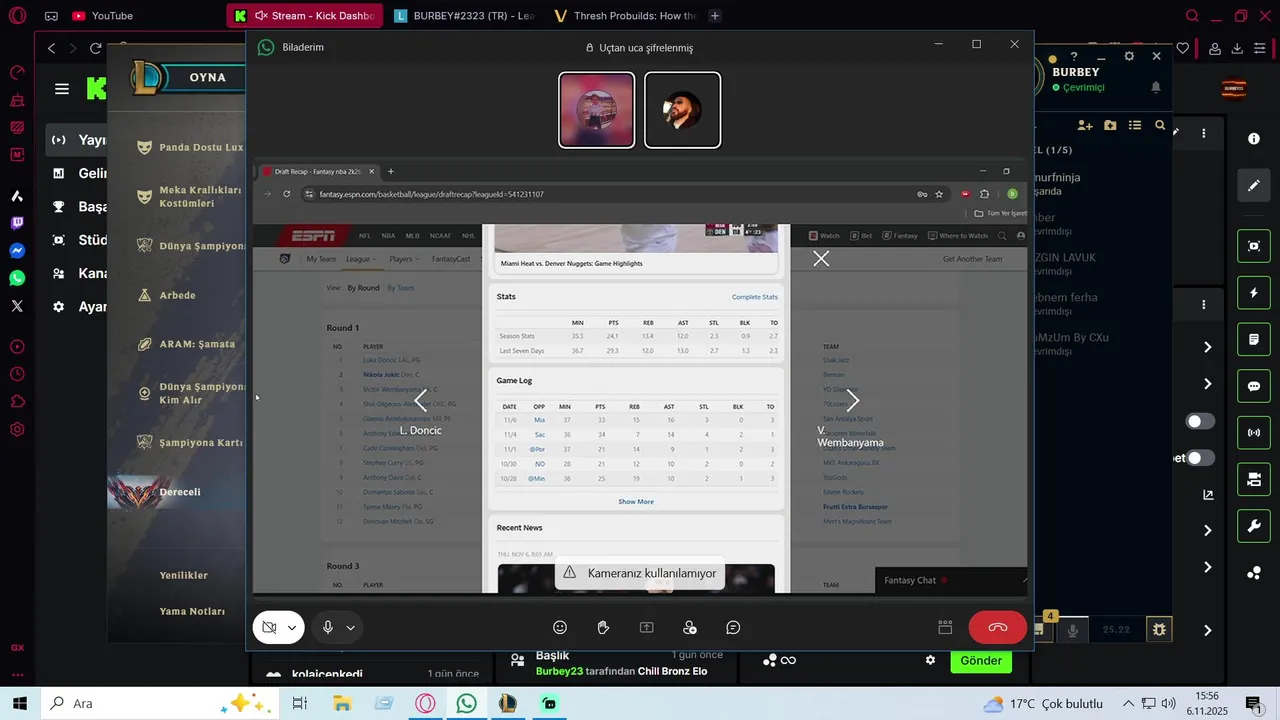Close the player card overlay

click(x=821, y=259)
